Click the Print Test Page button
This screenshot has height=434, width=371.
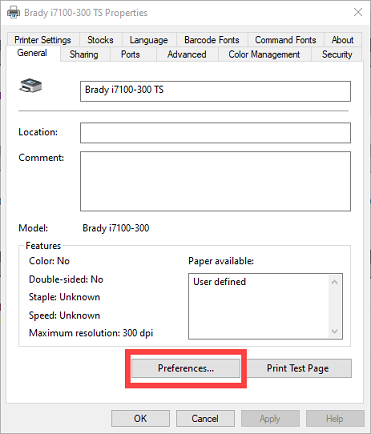point(298,368)
